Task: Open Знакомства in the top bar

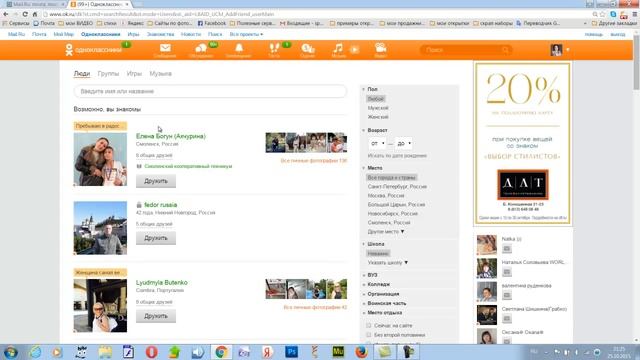Action: click(160, 34)
